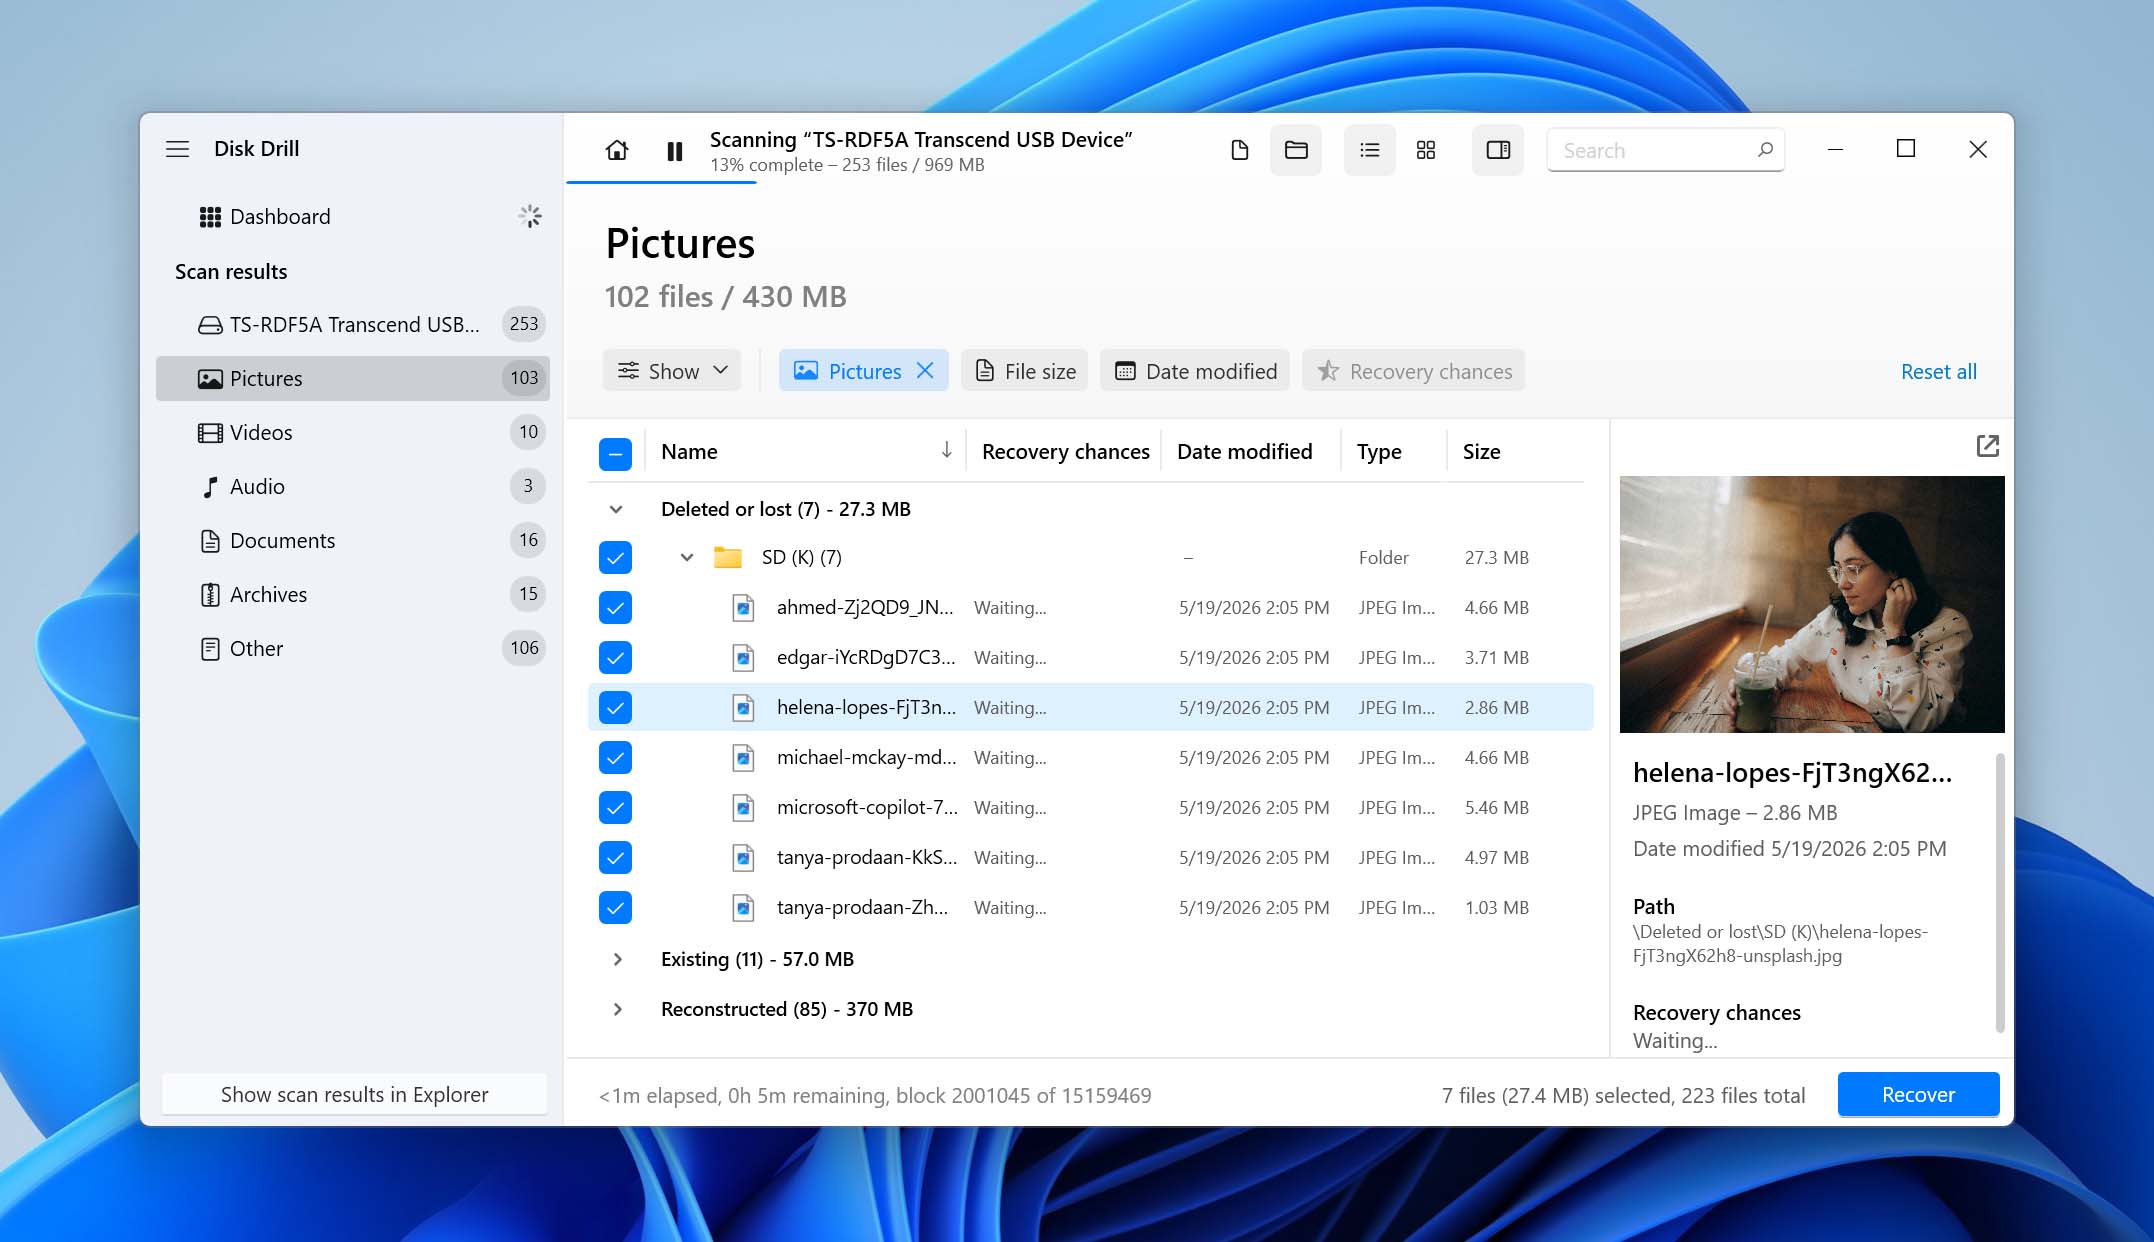This screenshot has width=2154, height=1242.
Task: Click the Search input field
Action: click(1665, 150)
